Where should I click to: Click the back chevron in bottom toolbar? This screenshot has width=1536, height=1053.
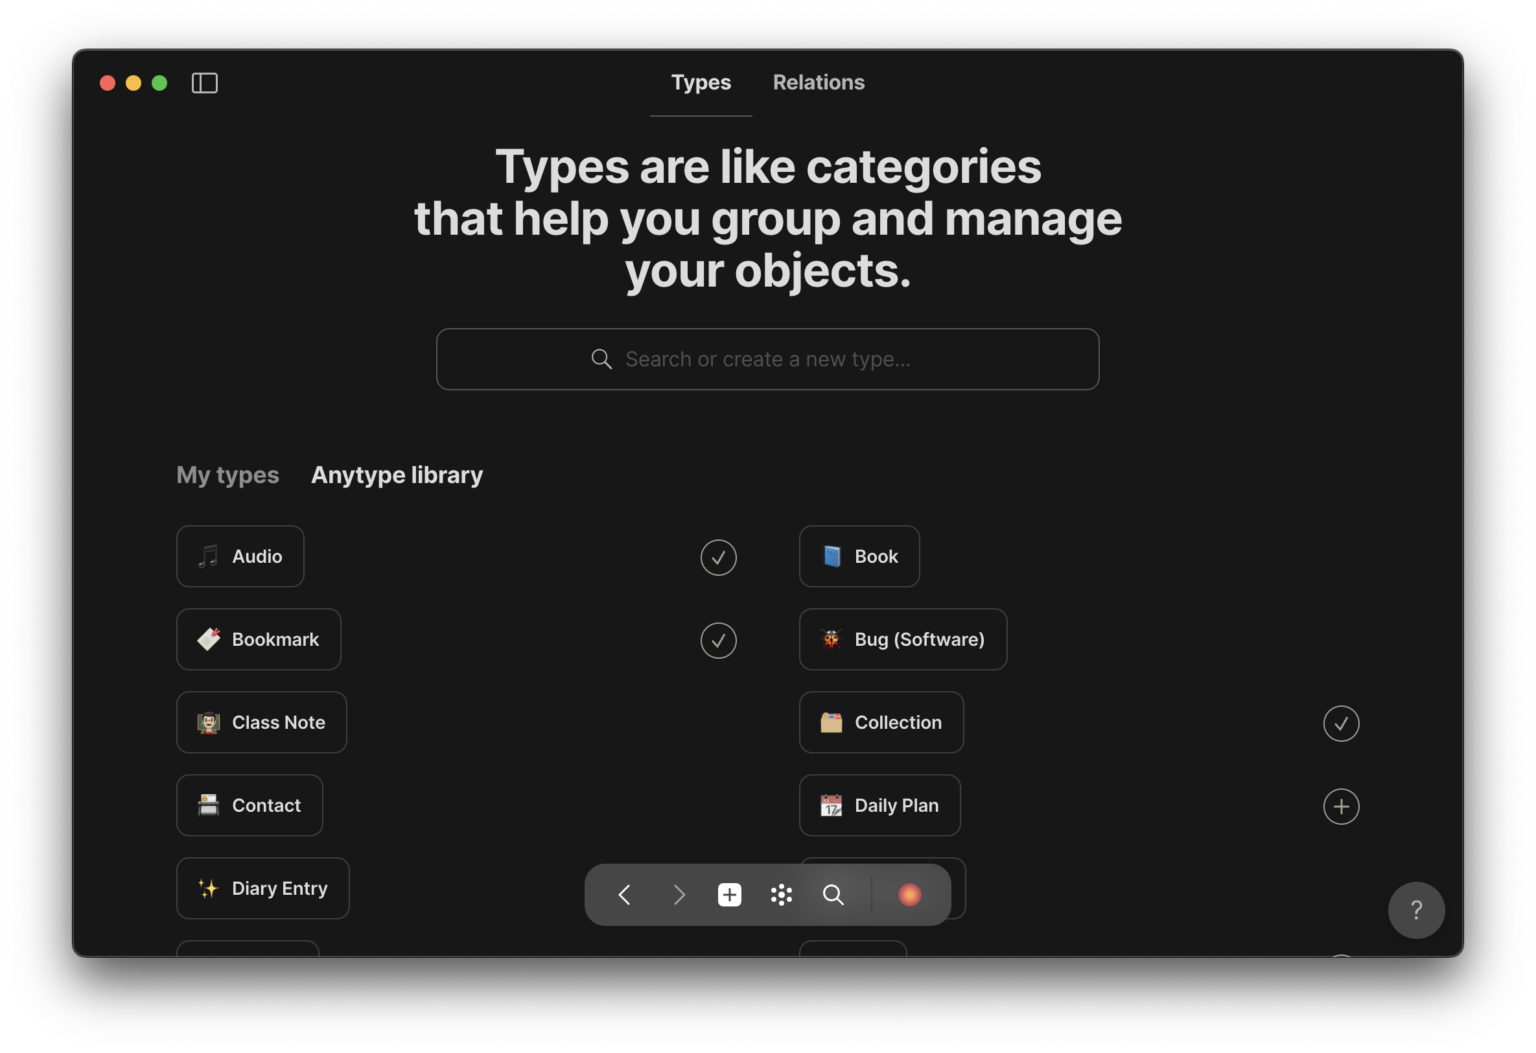[x=623, y=894]
